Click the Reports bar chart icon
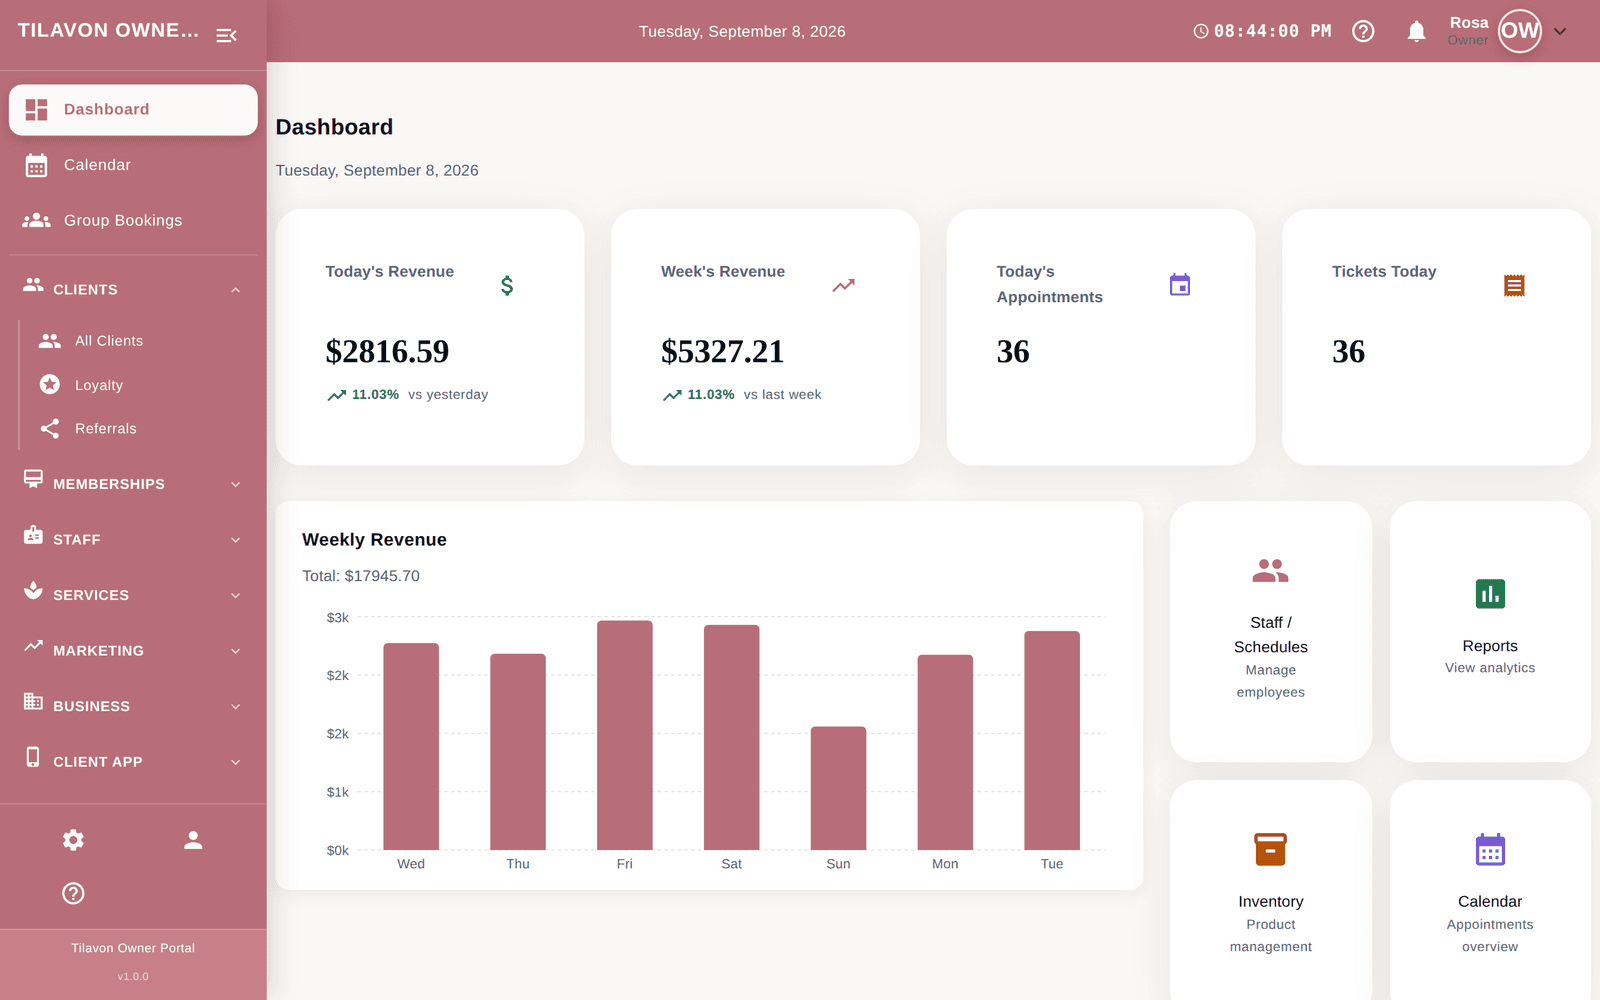Viewport: 1600px width, 1000px height. tap(1490, 594)
